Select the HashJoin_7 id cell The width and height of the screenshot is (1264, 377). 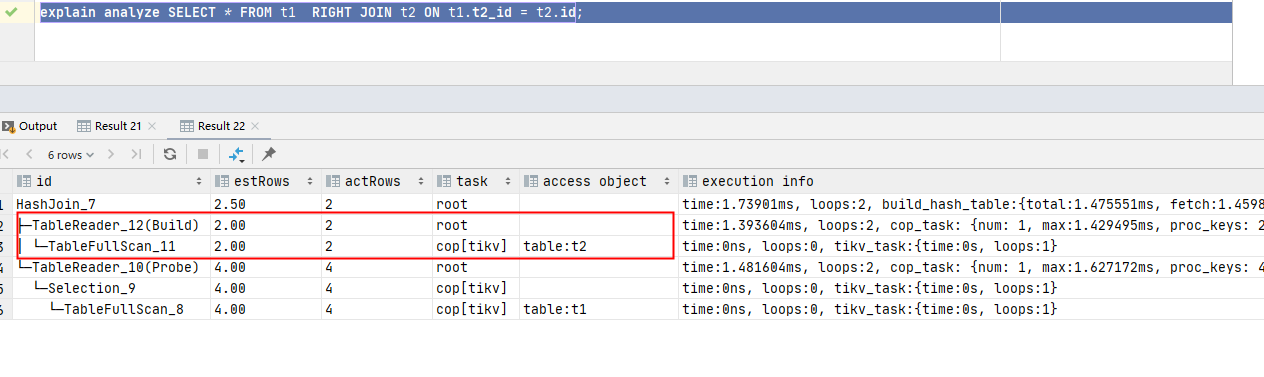[x=113, y=202]
